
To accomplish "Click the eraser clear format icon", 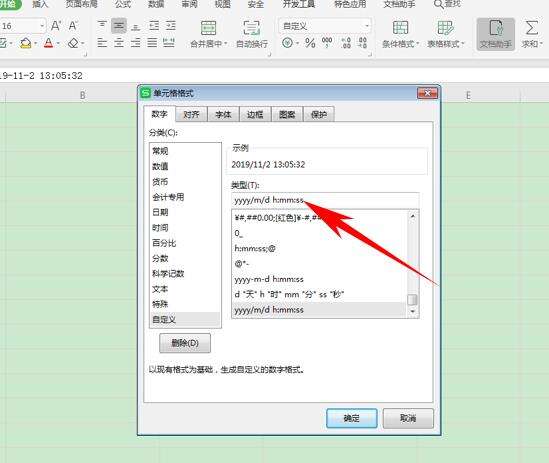I will [73, 43].
